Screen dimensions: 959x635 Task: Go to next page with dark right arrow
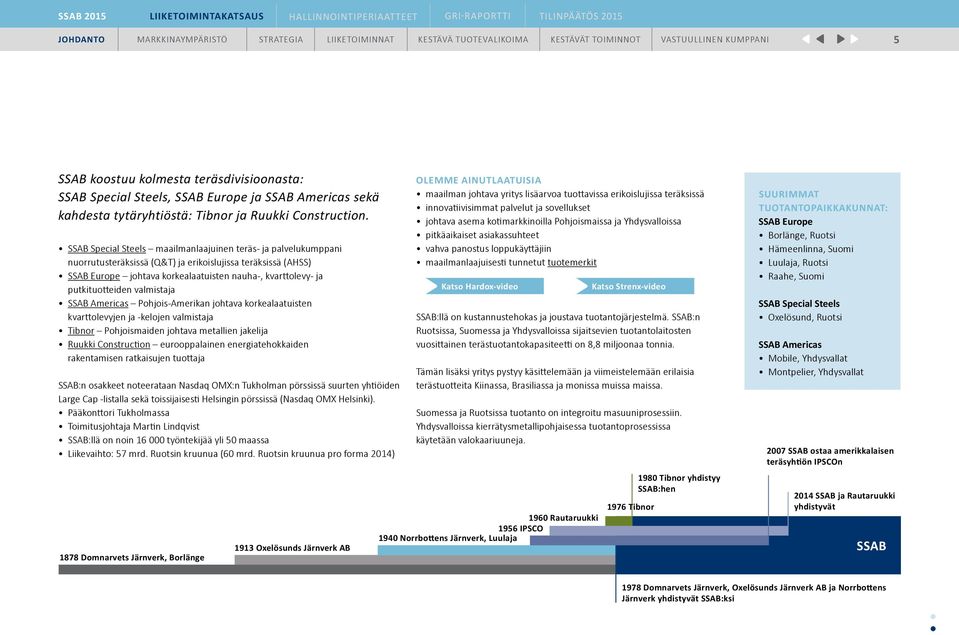[x=840, y=39]
